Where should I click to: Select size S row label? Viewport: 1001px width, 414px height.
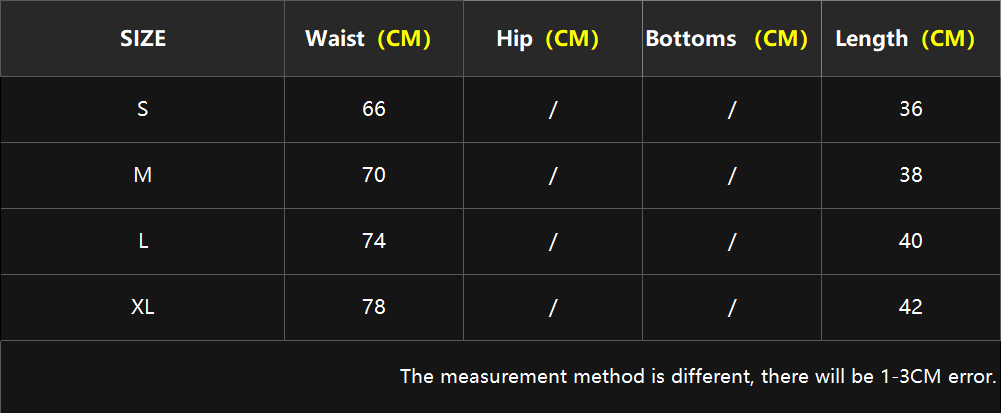142,110
